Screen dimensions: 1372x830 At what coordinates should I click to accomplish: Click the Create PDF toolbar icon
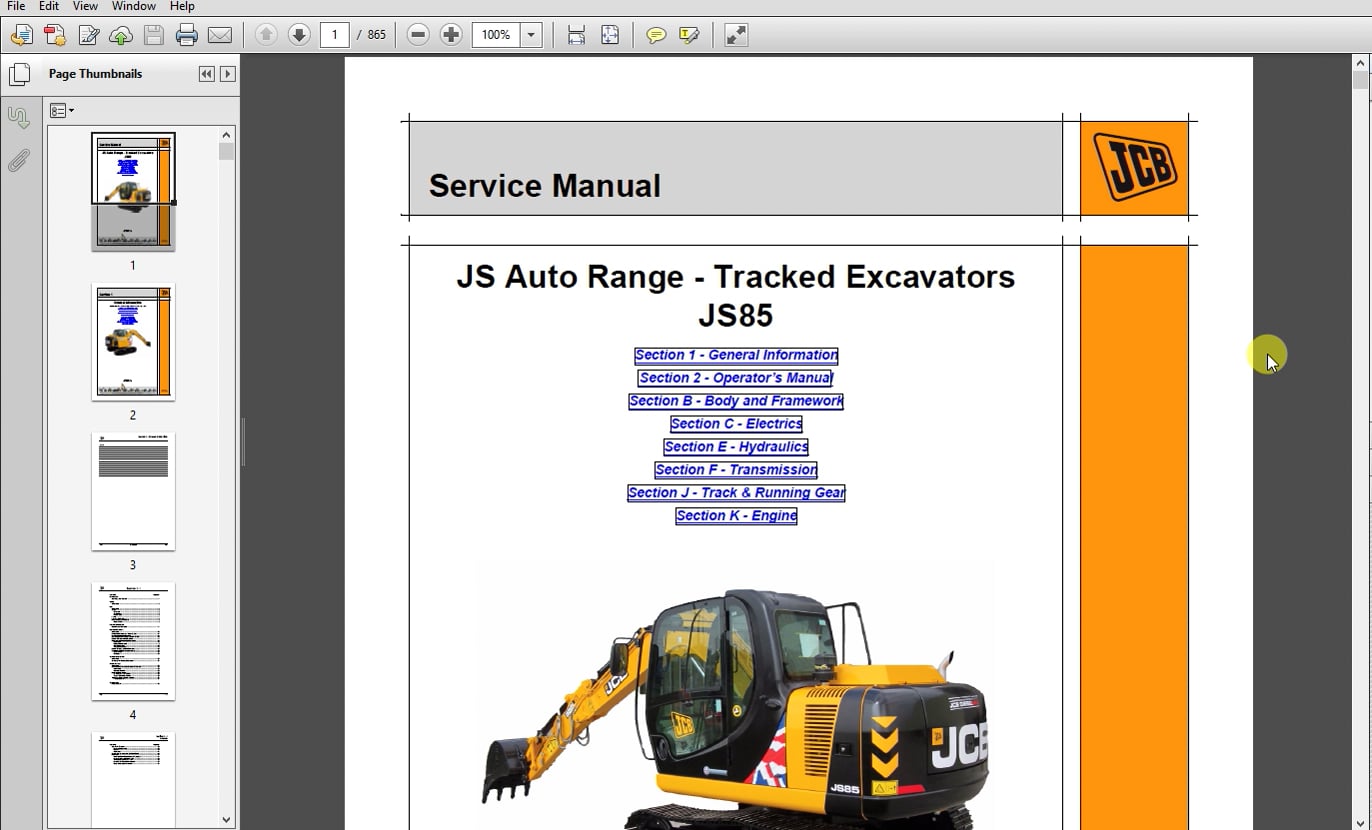21,35
